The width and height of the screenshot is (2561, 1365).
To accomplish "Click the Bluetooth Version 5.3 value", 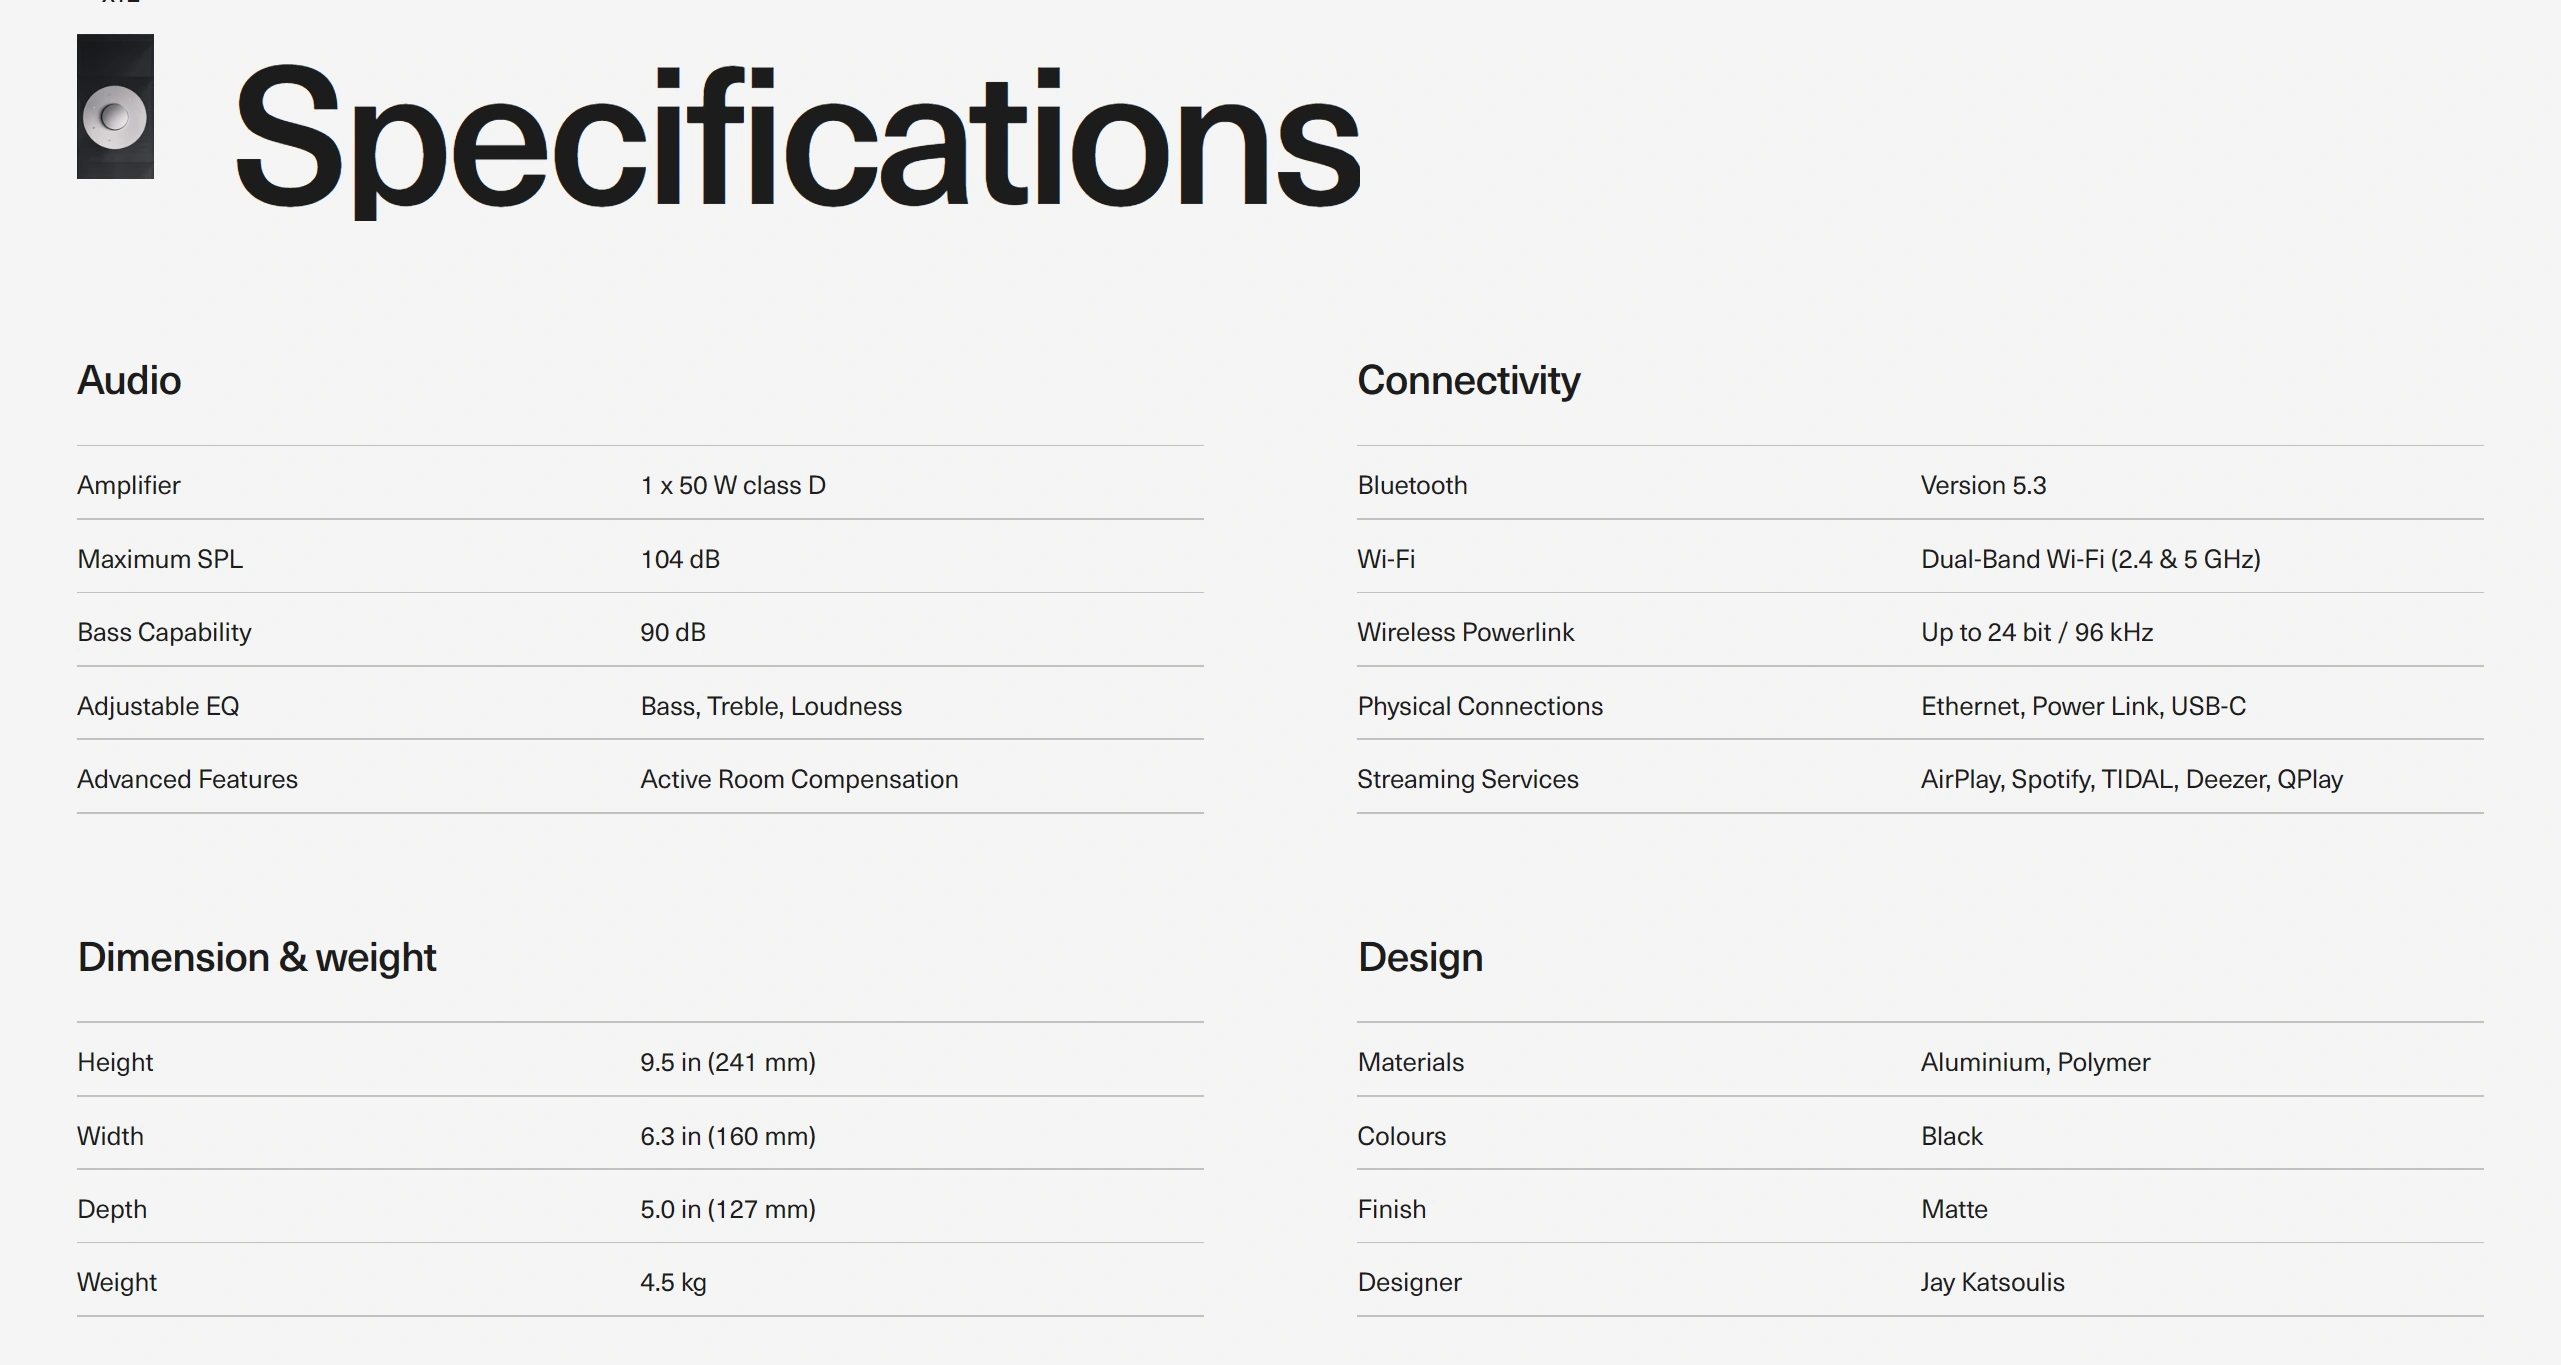I will click(x=1982, y=485).
